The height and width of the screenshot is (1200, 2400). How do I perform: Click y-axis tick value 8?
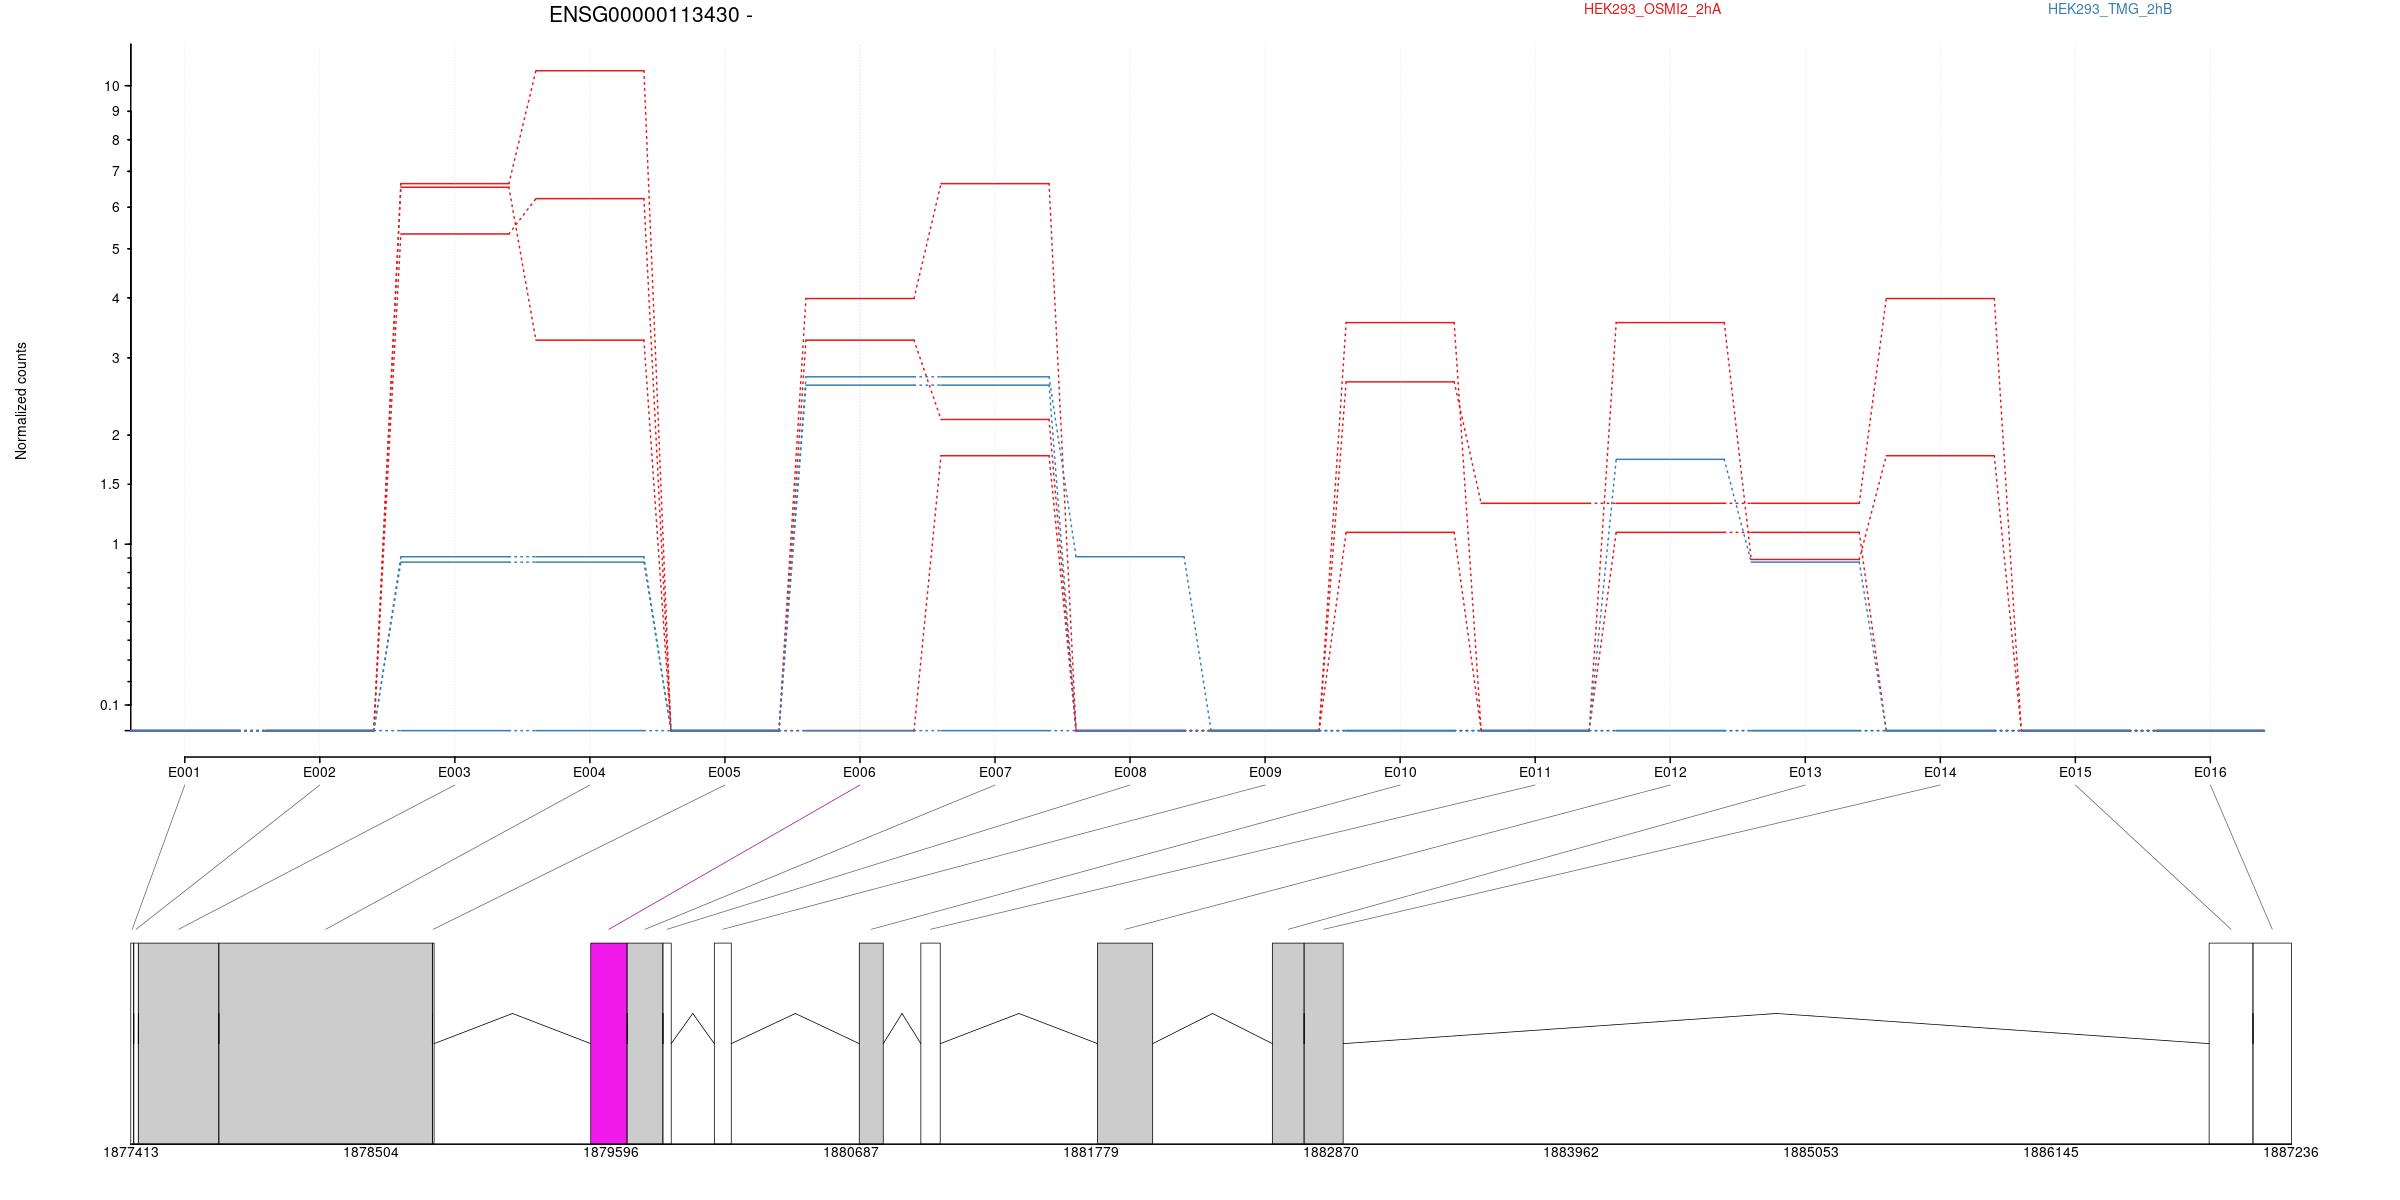[115, 140]
